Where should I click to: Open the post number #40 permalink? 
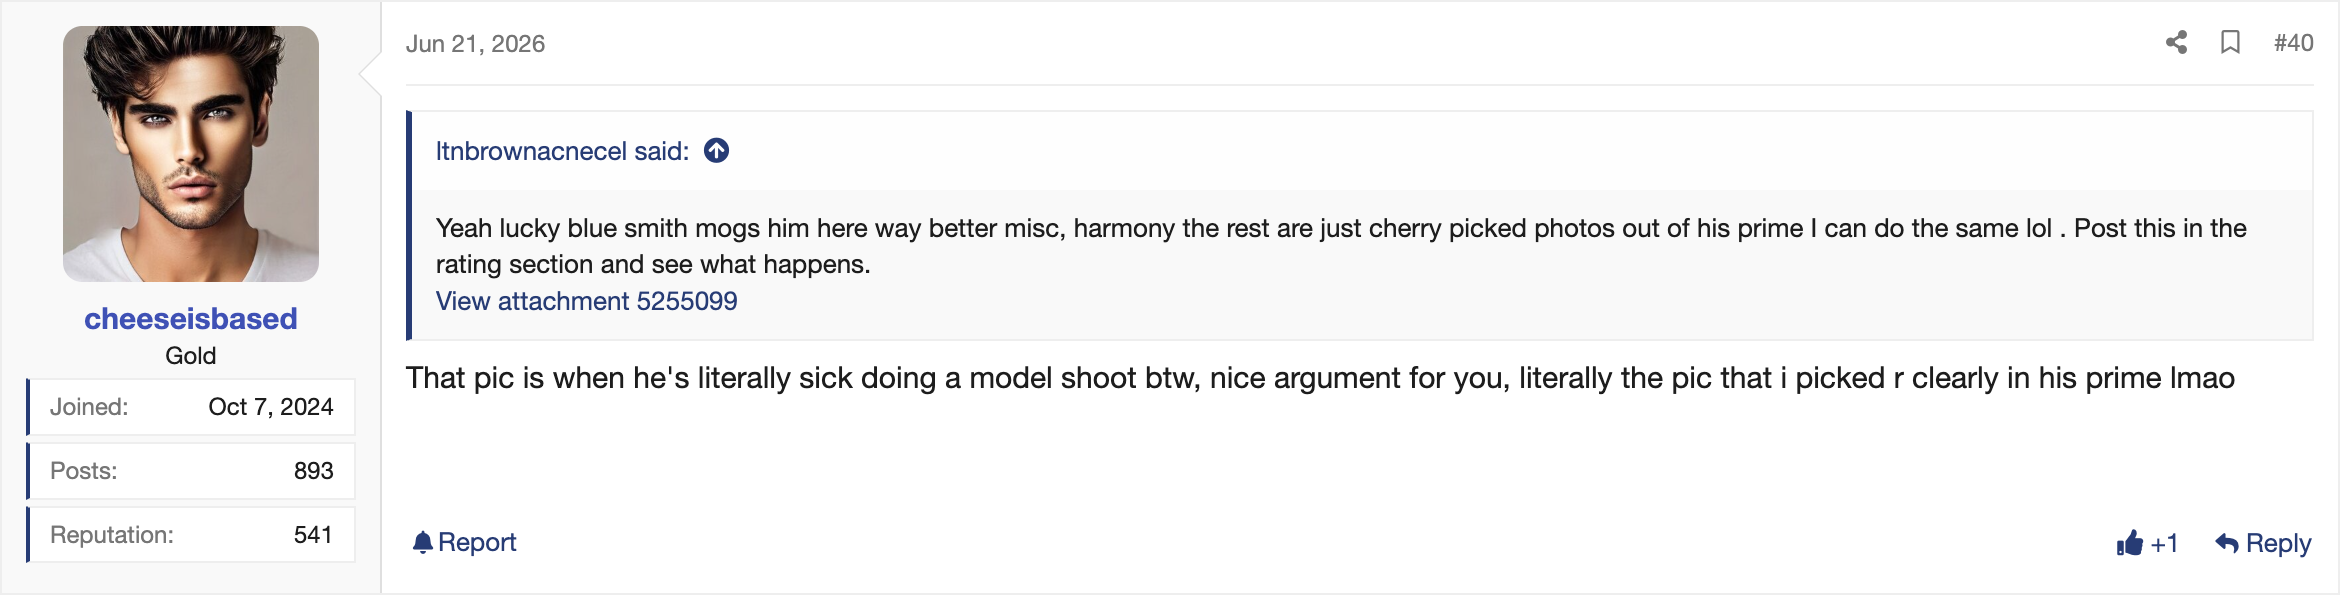(x=2293, y=43)
